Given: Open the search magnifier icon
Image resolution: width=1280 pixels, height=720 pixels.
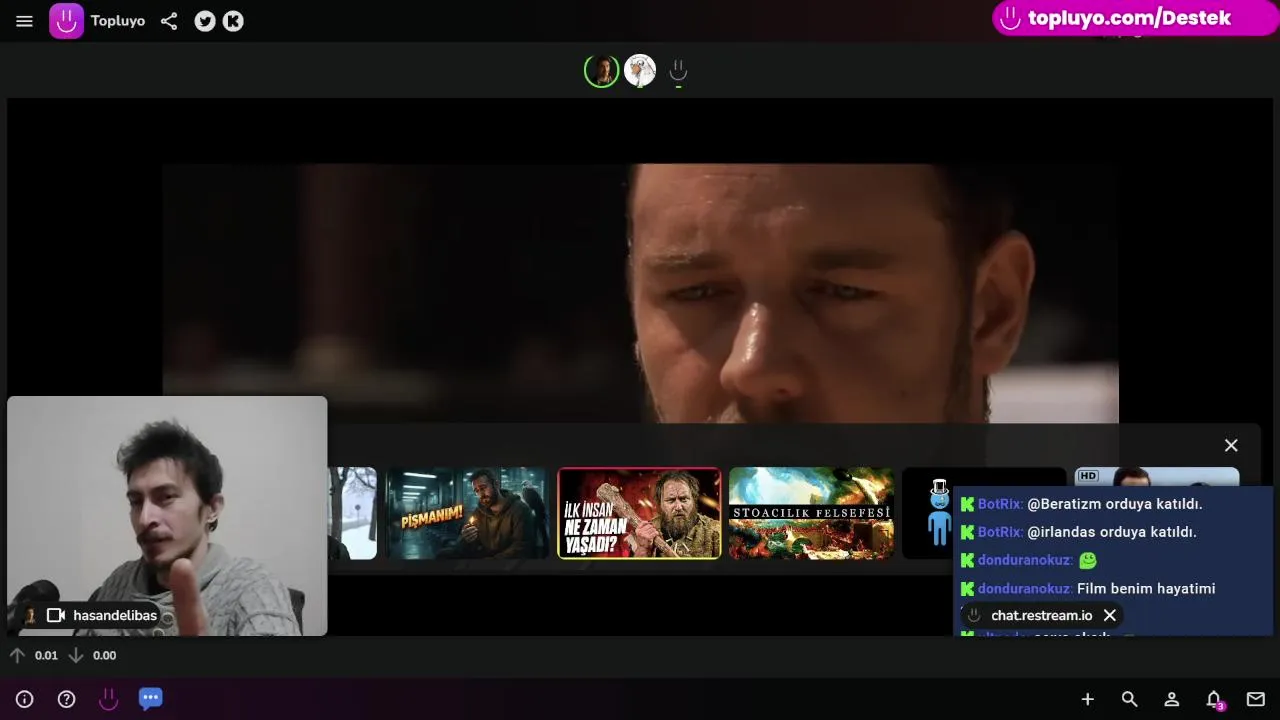Looking at the screenshot, I should [1129, 699].
